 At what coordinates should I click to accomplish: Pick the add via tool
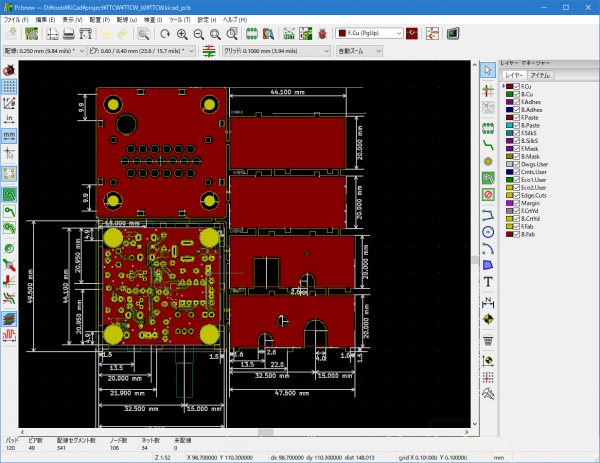(487, 160)
